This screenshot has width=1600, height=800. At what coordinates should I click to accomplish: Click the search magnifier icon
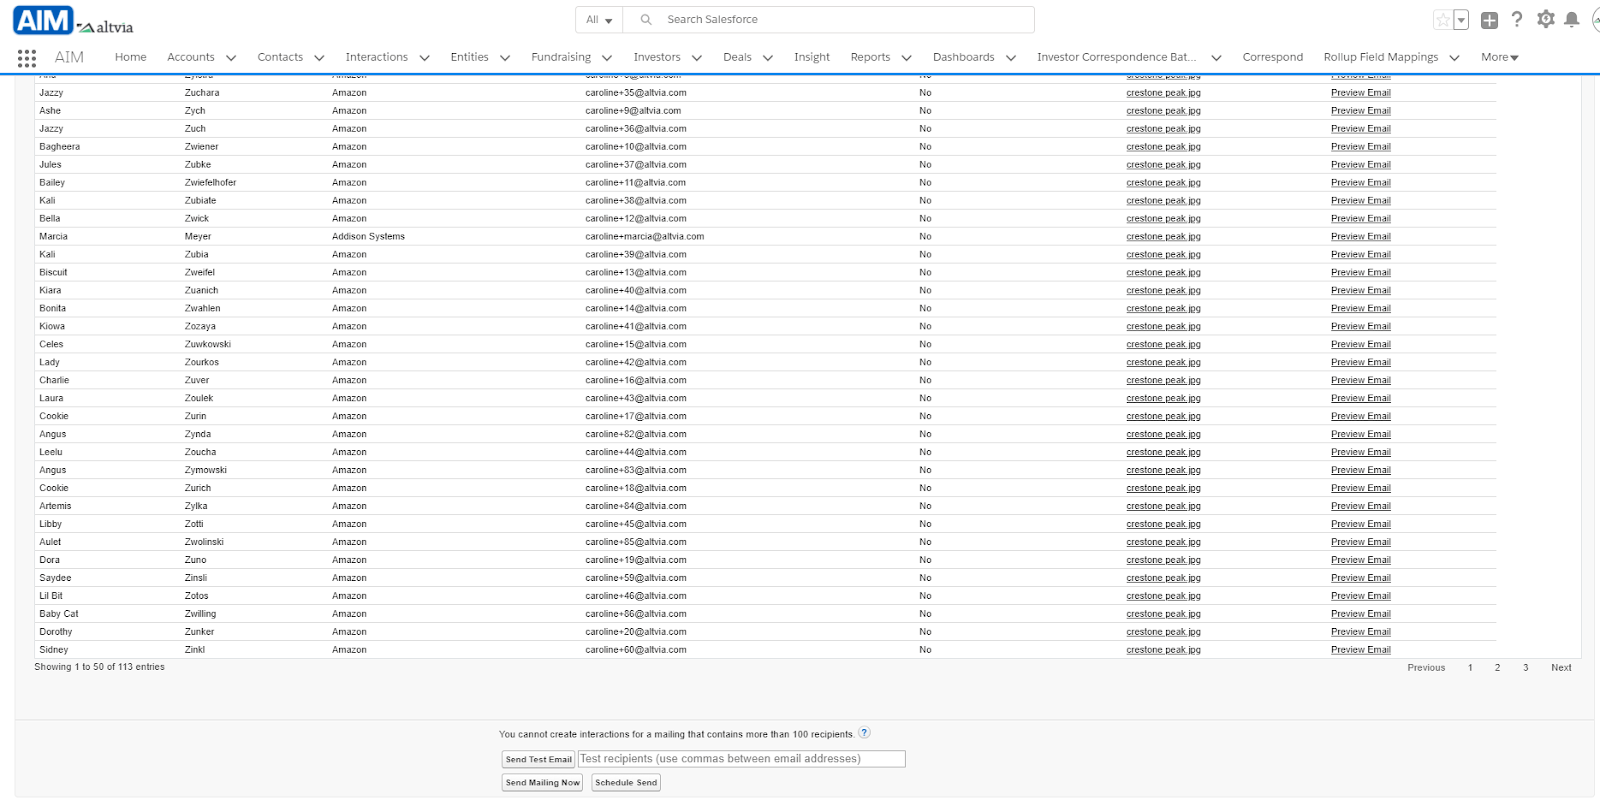(646, 20)
